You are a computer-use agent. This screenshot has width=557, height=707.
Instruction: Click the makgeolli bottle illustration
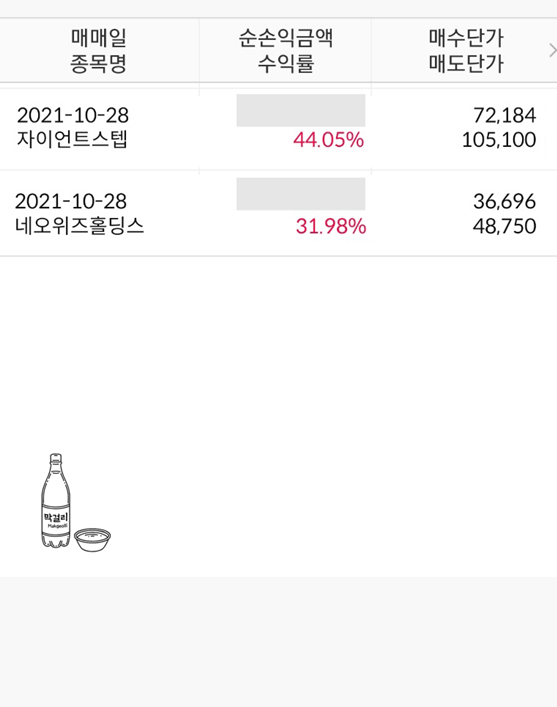click(56, 500)
